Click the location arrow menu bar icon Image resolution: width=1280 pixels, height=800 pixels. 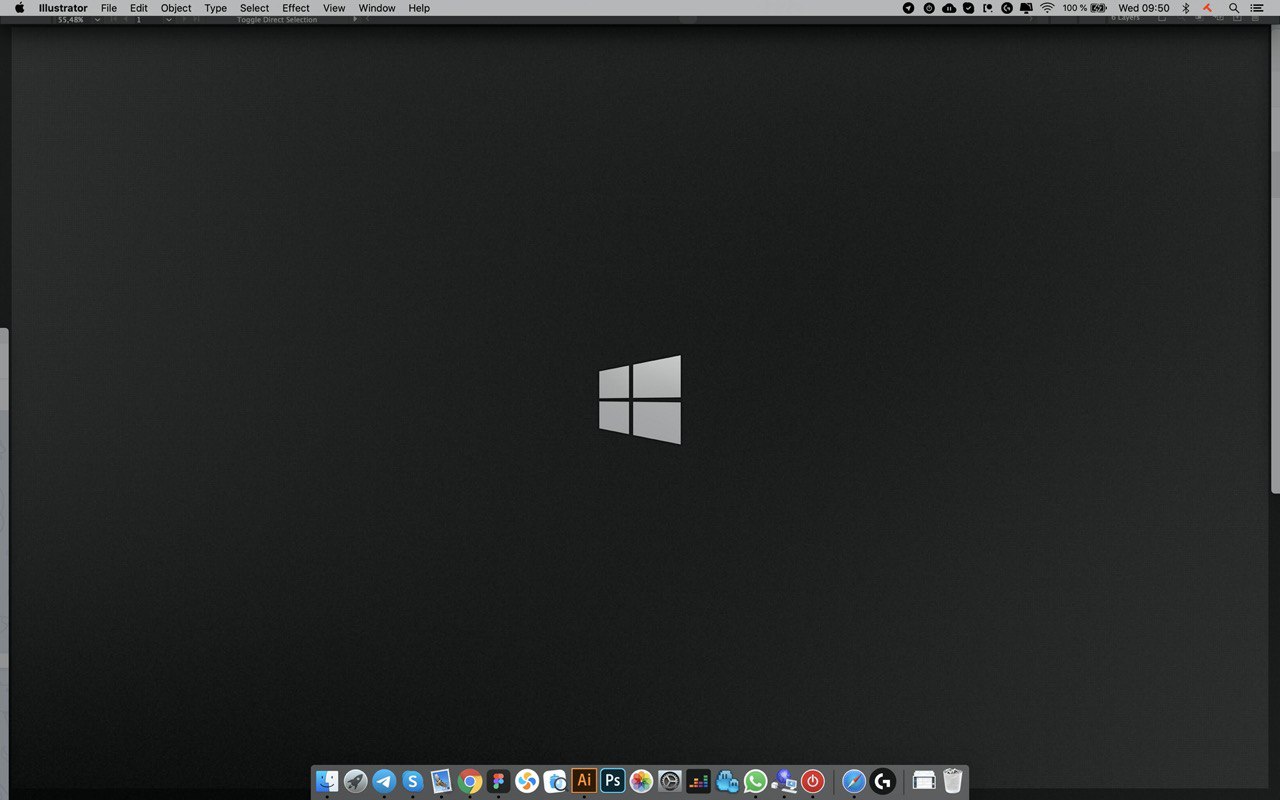click(x=908, y=8)
